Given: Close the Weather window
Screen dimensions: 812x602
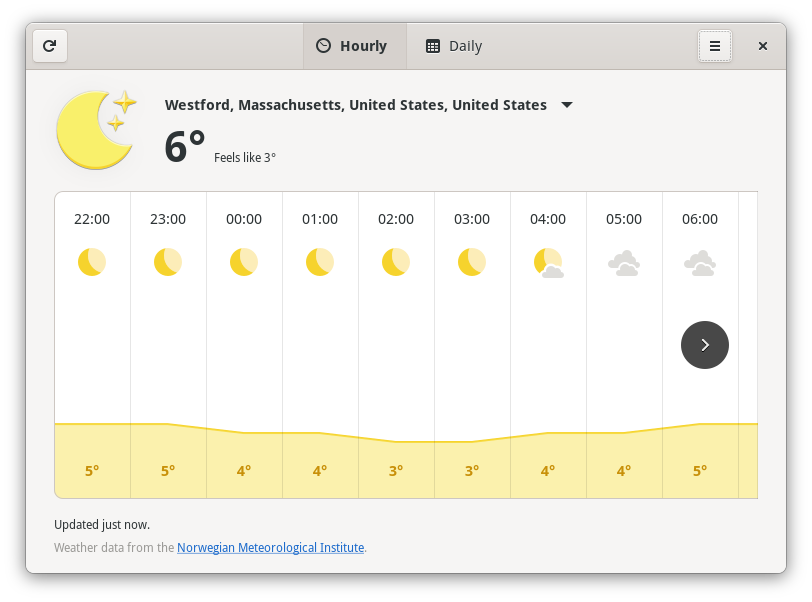Looking at the screenshot, I should coord(763,46).
